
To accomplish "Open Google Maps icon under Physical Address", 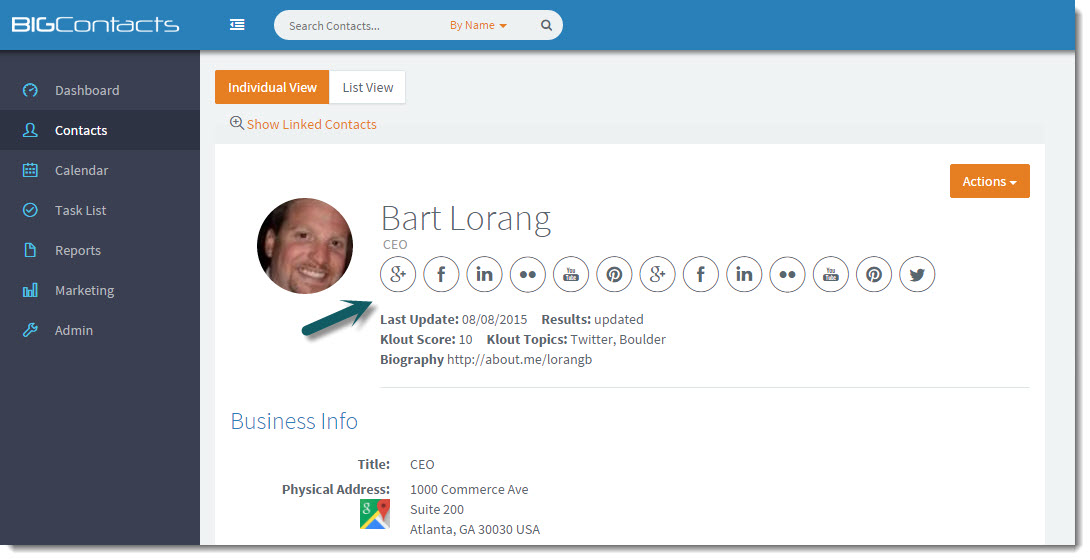I will (x=375, y=514).
